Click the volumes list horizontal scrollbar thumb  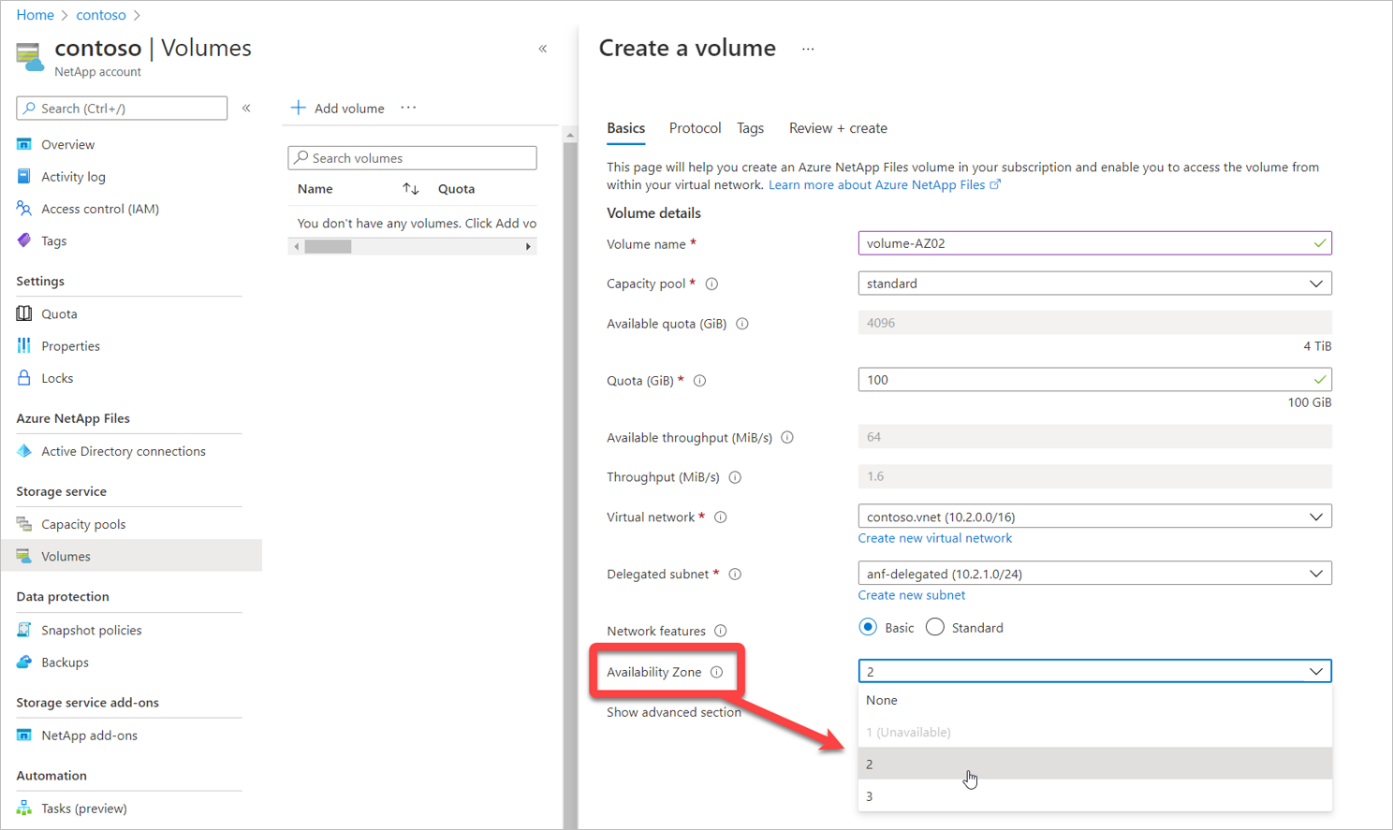click(x=328, y=246)
